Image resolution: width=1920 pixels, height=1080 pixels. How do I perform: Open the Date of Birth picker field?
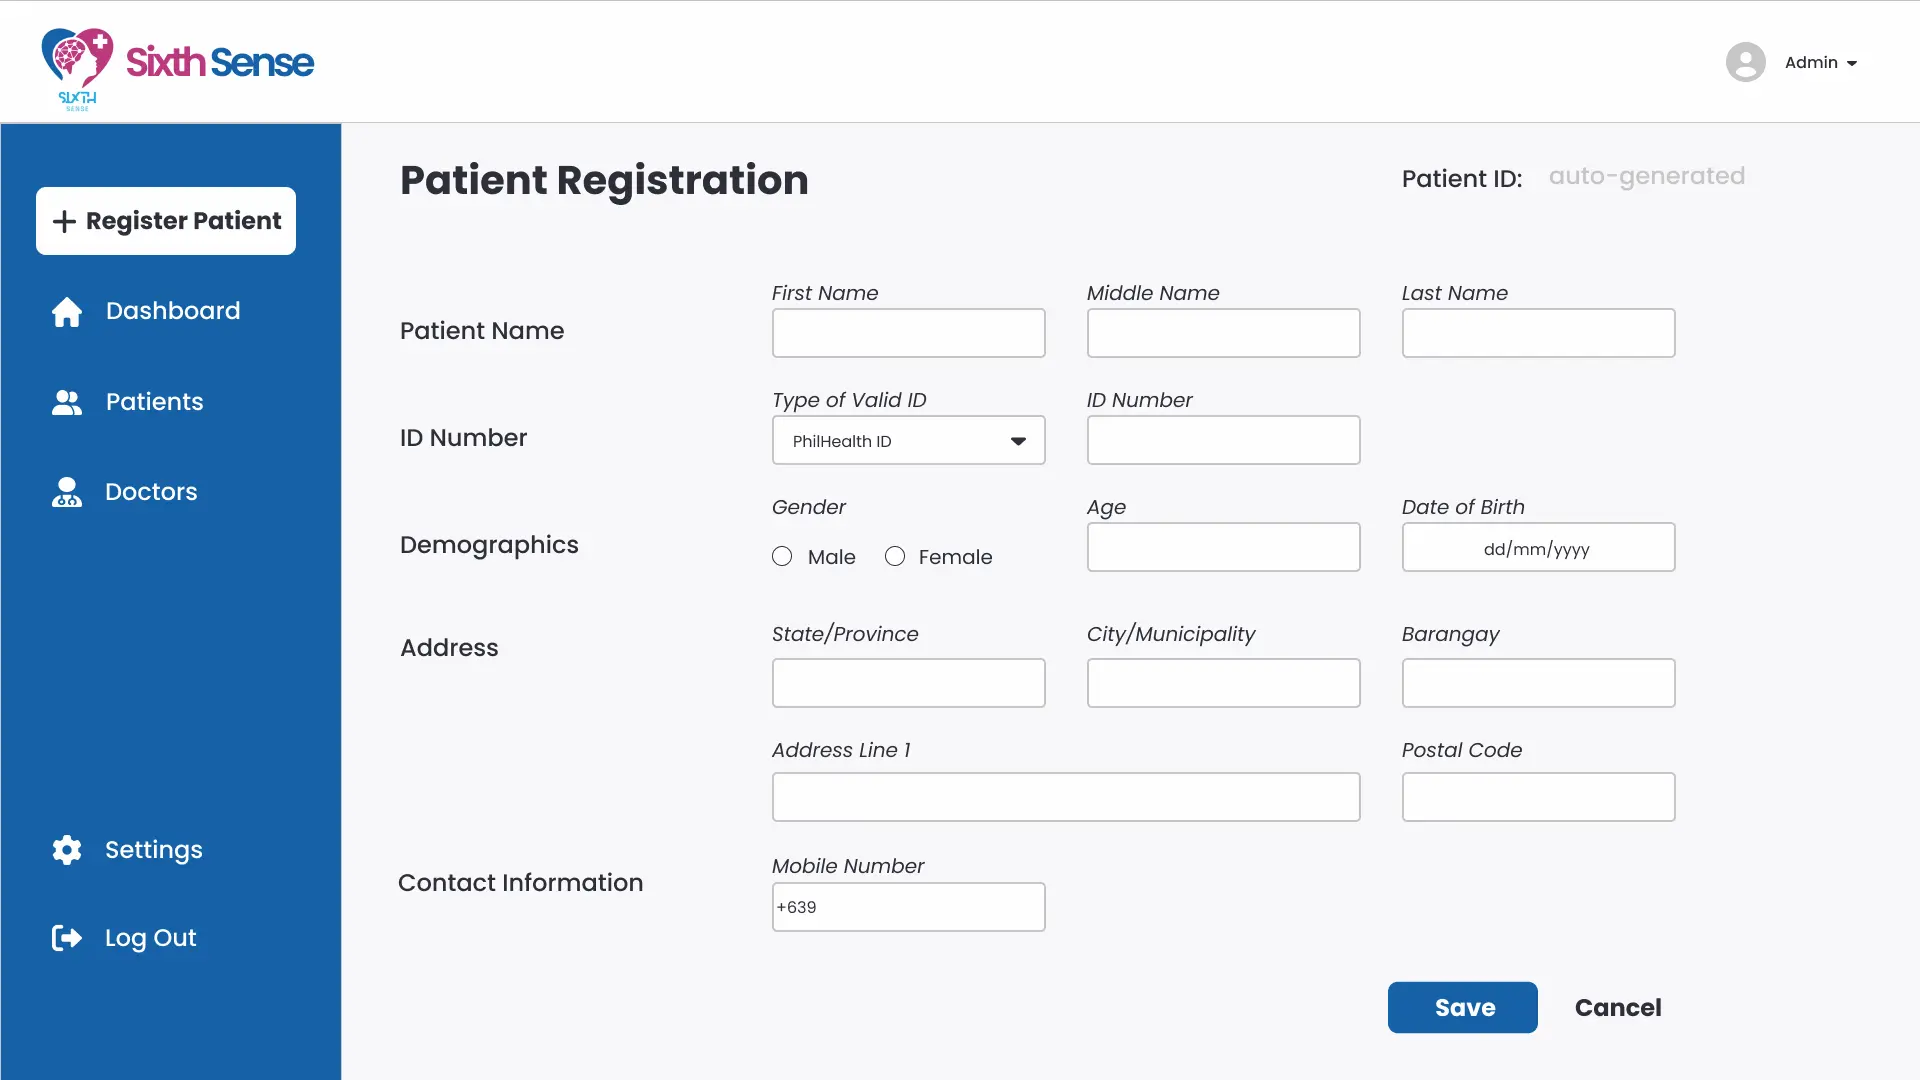1538,548
